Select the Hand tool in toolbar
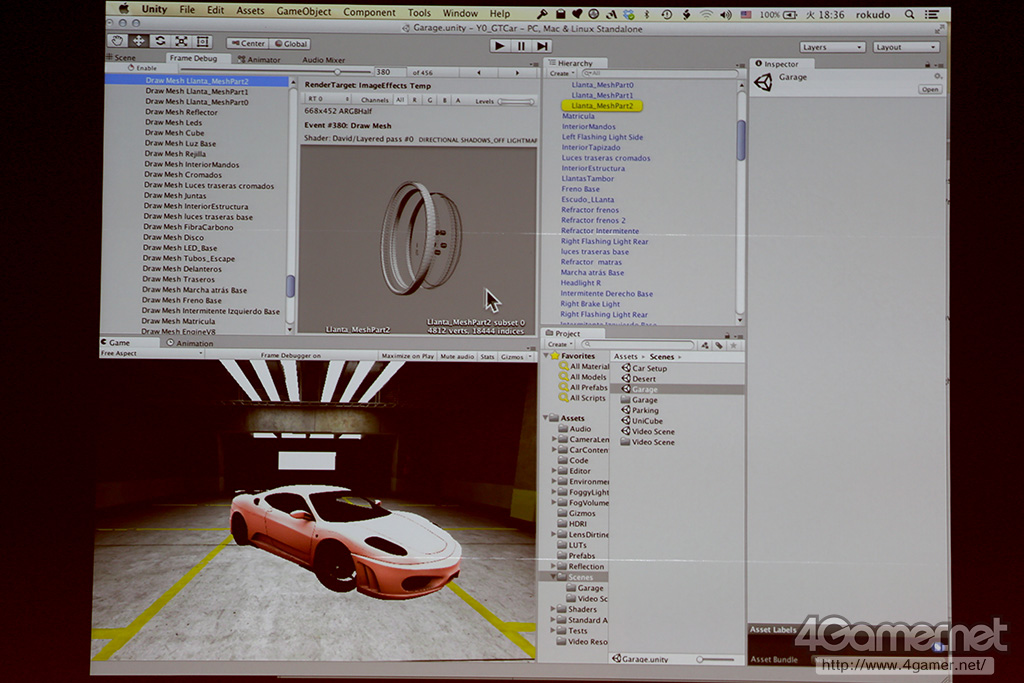The image size is (1024, 683). (117, 41)
